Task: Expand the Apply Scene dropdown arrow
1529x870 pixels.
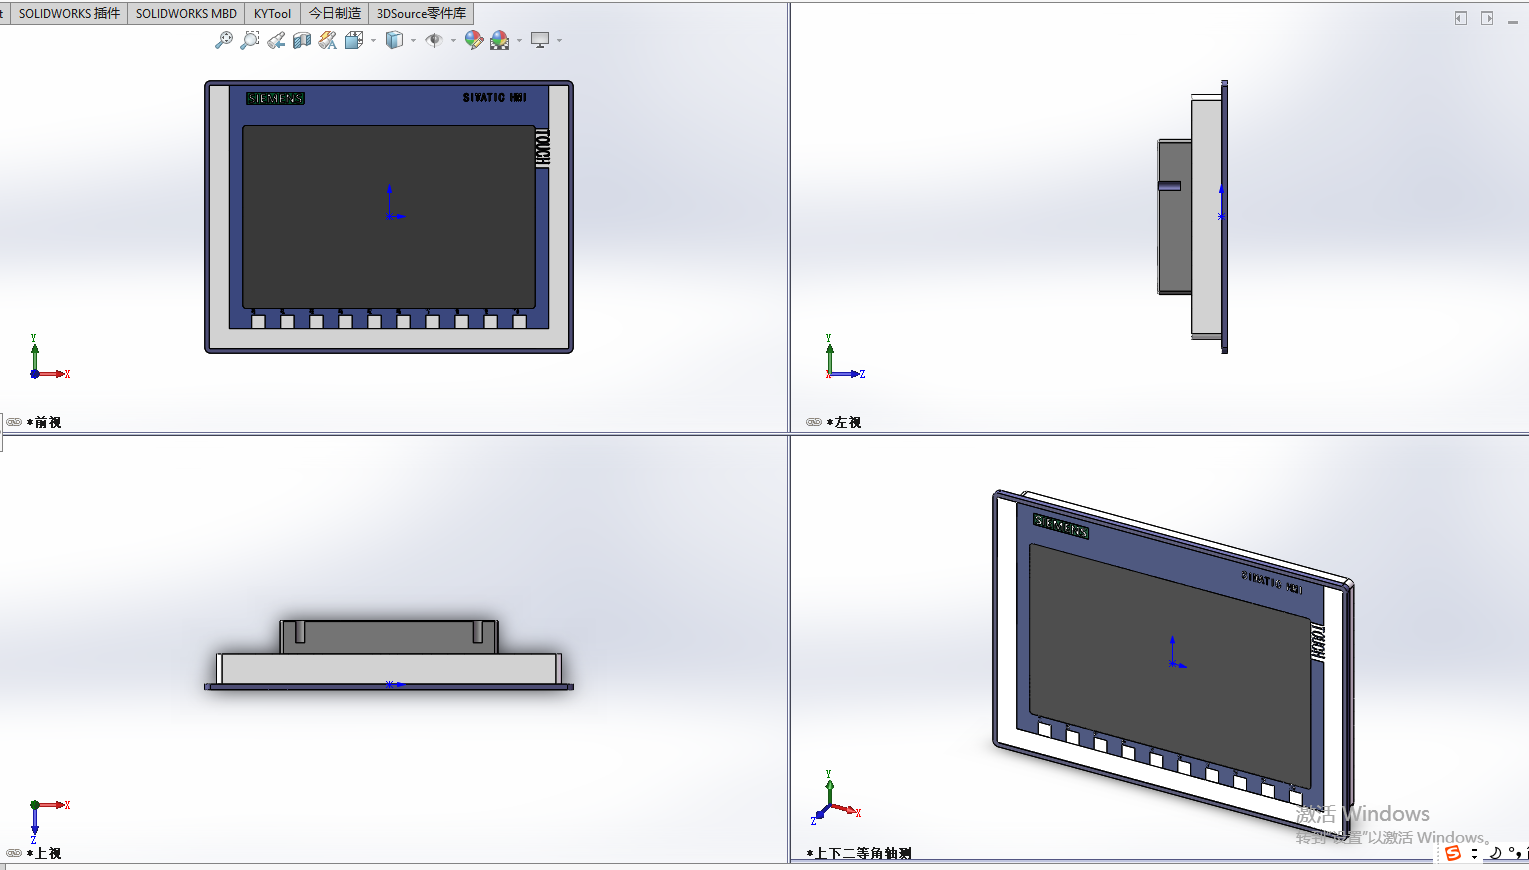Action: click(519, 41)
